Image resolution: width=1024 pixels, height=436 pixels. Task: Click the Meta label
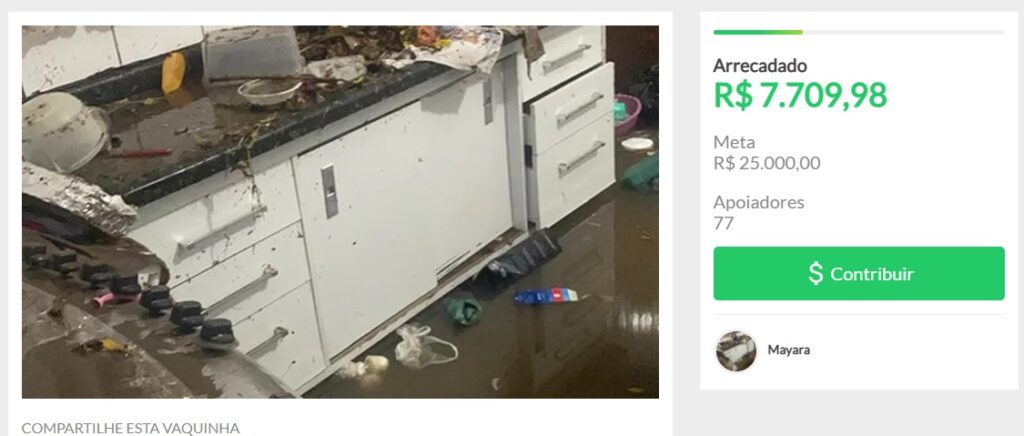coord(734,142)
